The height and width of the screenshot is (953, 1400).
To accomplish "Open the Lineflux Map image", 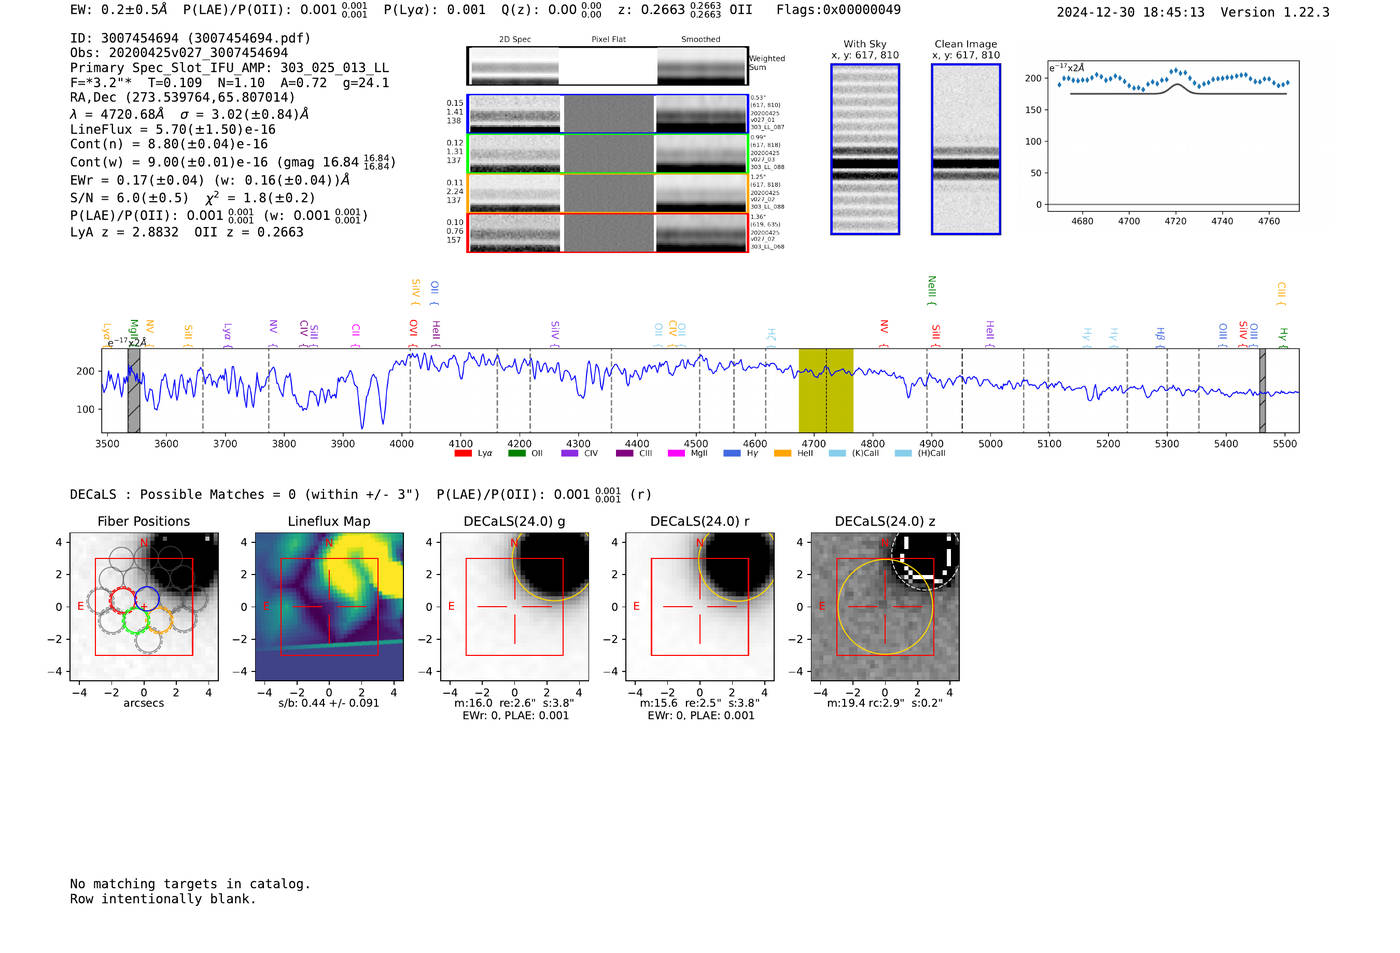I will coord(329,607).
